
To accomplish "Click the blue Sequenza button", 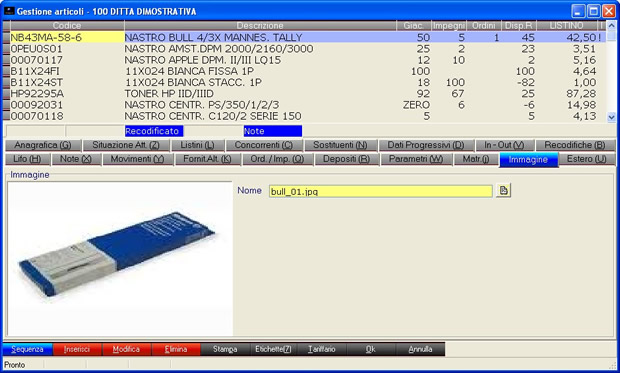I will pos(27,349).
